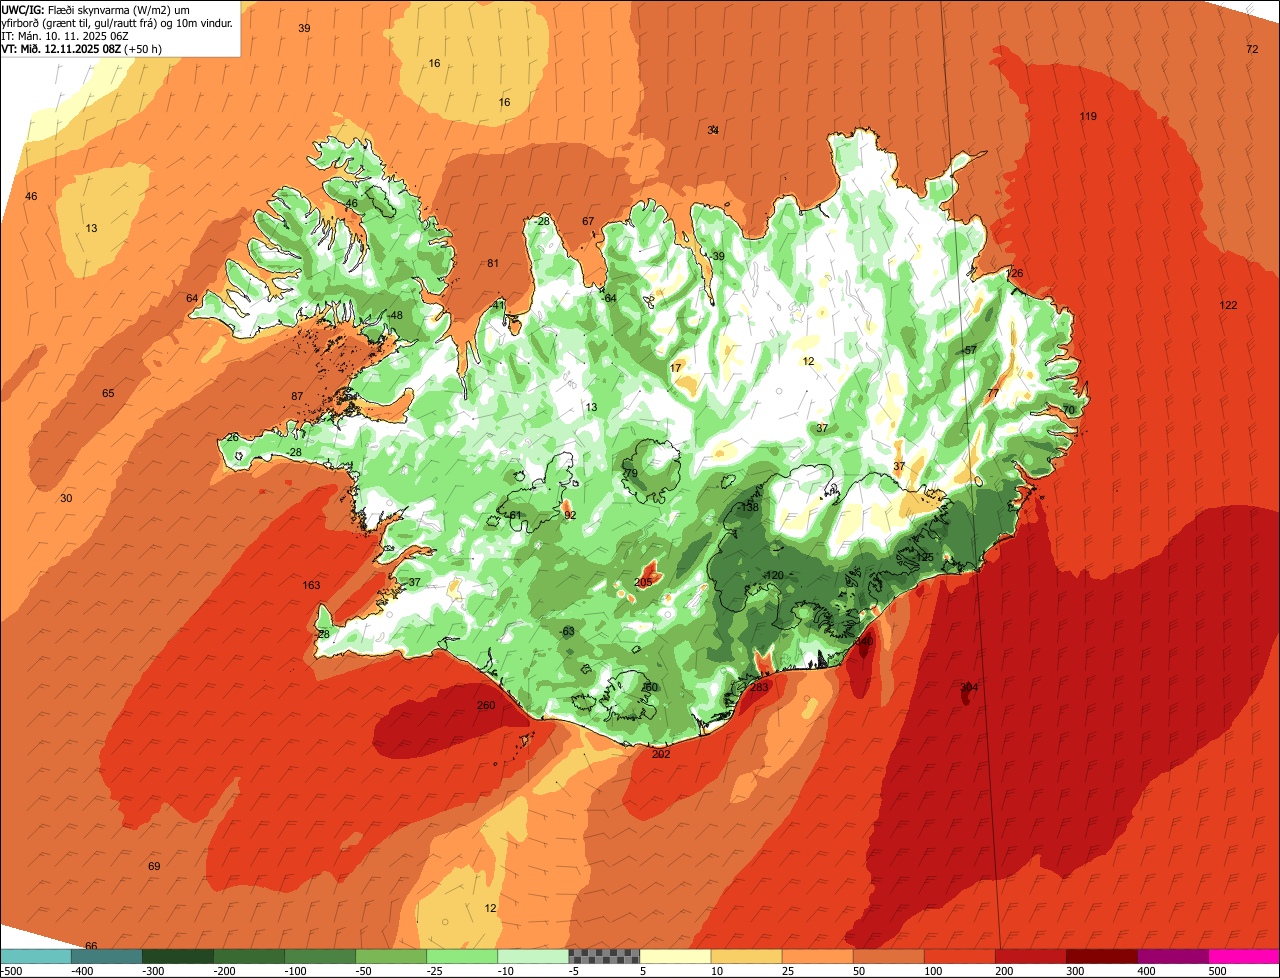The width and height of the screenshot is (1280, 978).
Task: Click the '63' value in south Iceland
Action: 568,631
